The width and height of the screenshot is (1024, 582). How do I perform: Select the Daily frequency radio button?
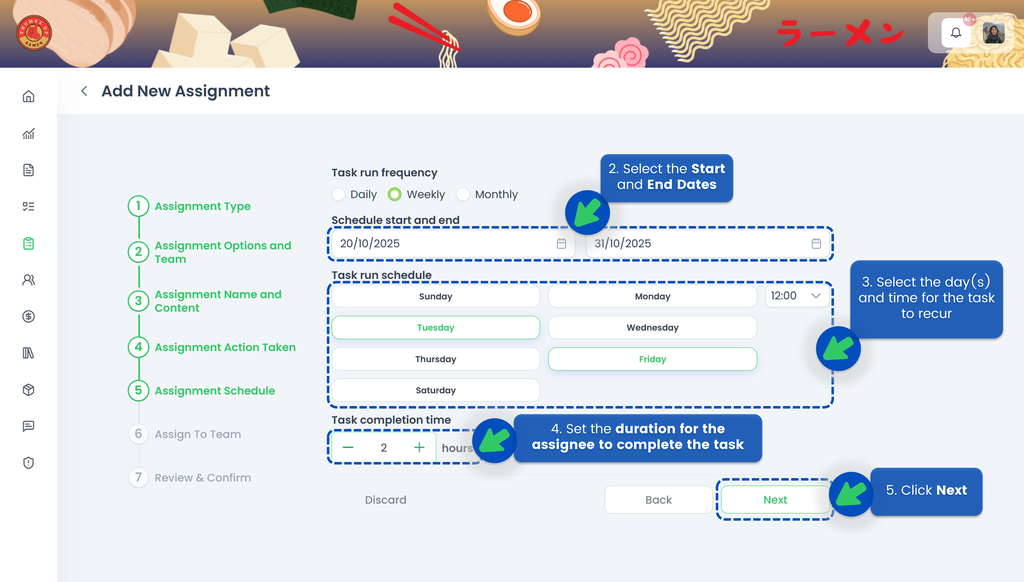point(339,195)
